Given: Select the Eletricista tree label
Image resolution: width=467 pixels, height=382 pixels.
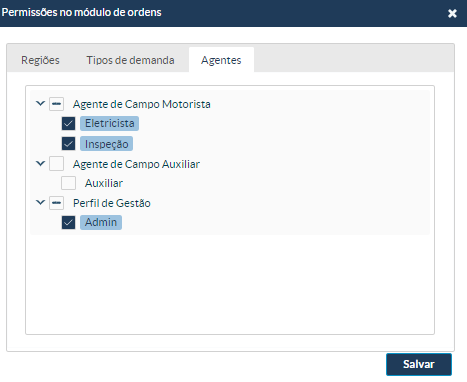Looking at the screenshot, I should point(109,123).
